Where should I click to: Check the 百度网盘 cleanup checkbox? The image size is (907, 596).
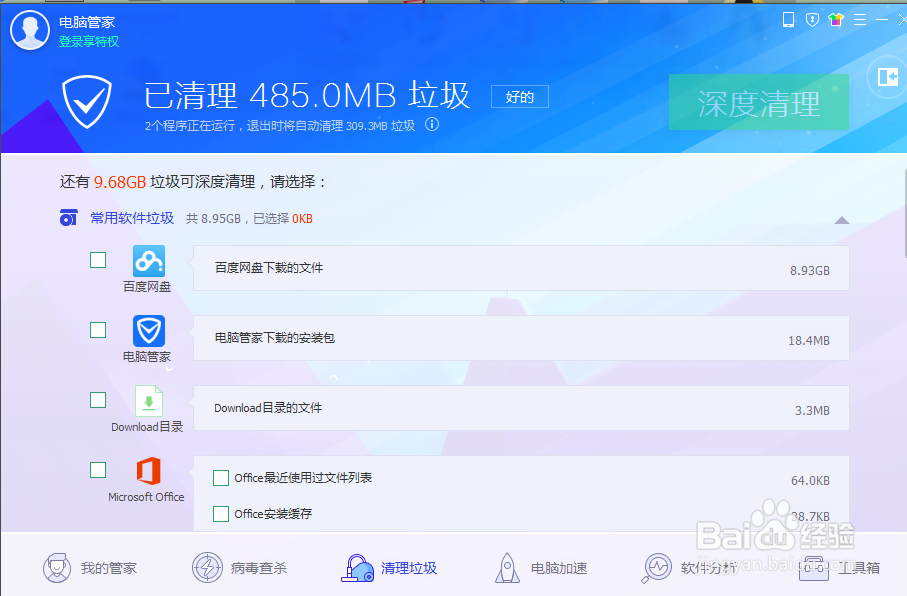pyautogui.click(x=98, y=260)
